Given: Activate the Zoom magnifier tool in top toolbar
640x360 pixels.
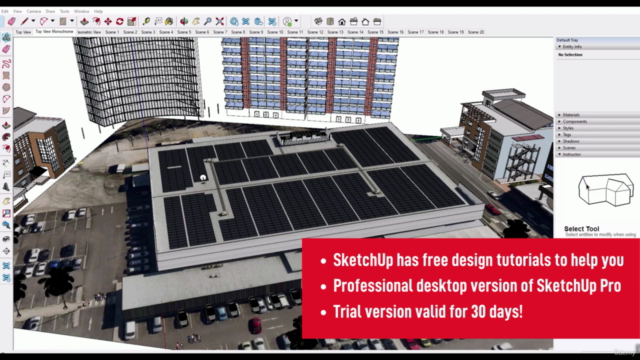Looking at the screenshot, I should 208,21.
